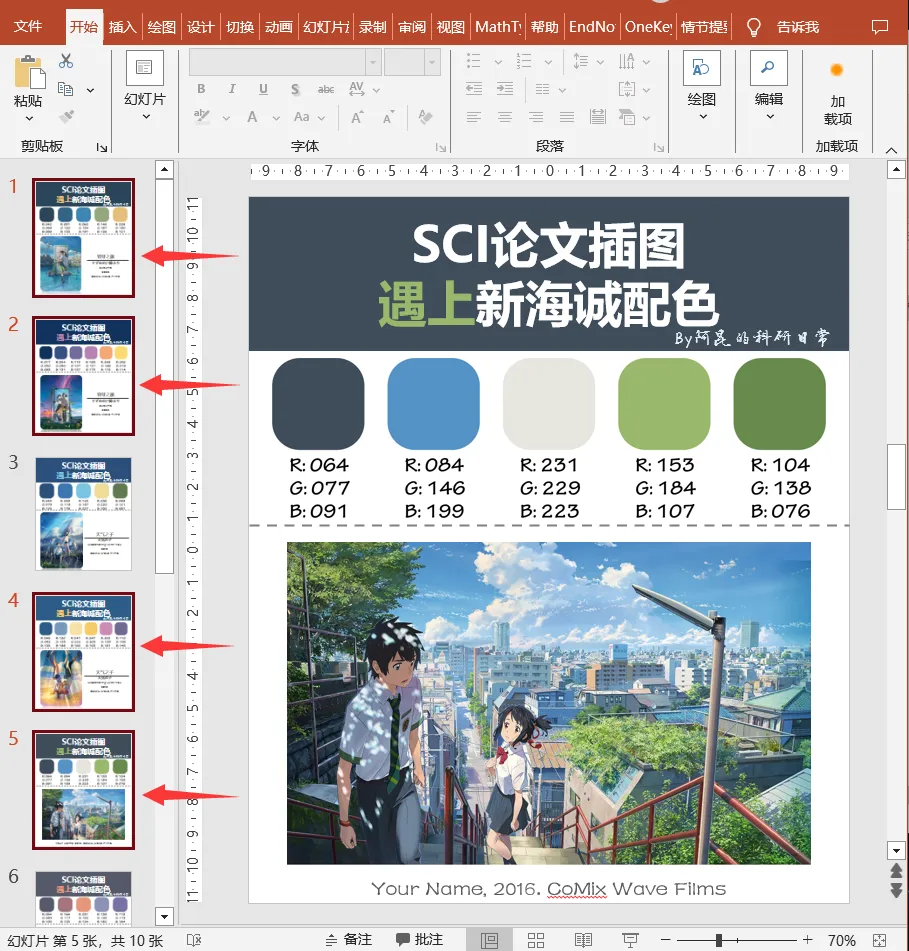Click the clear formatting eraser icon
Viewport: 909px width, 951px height.
pyautogui.click(x=425, y=116)
